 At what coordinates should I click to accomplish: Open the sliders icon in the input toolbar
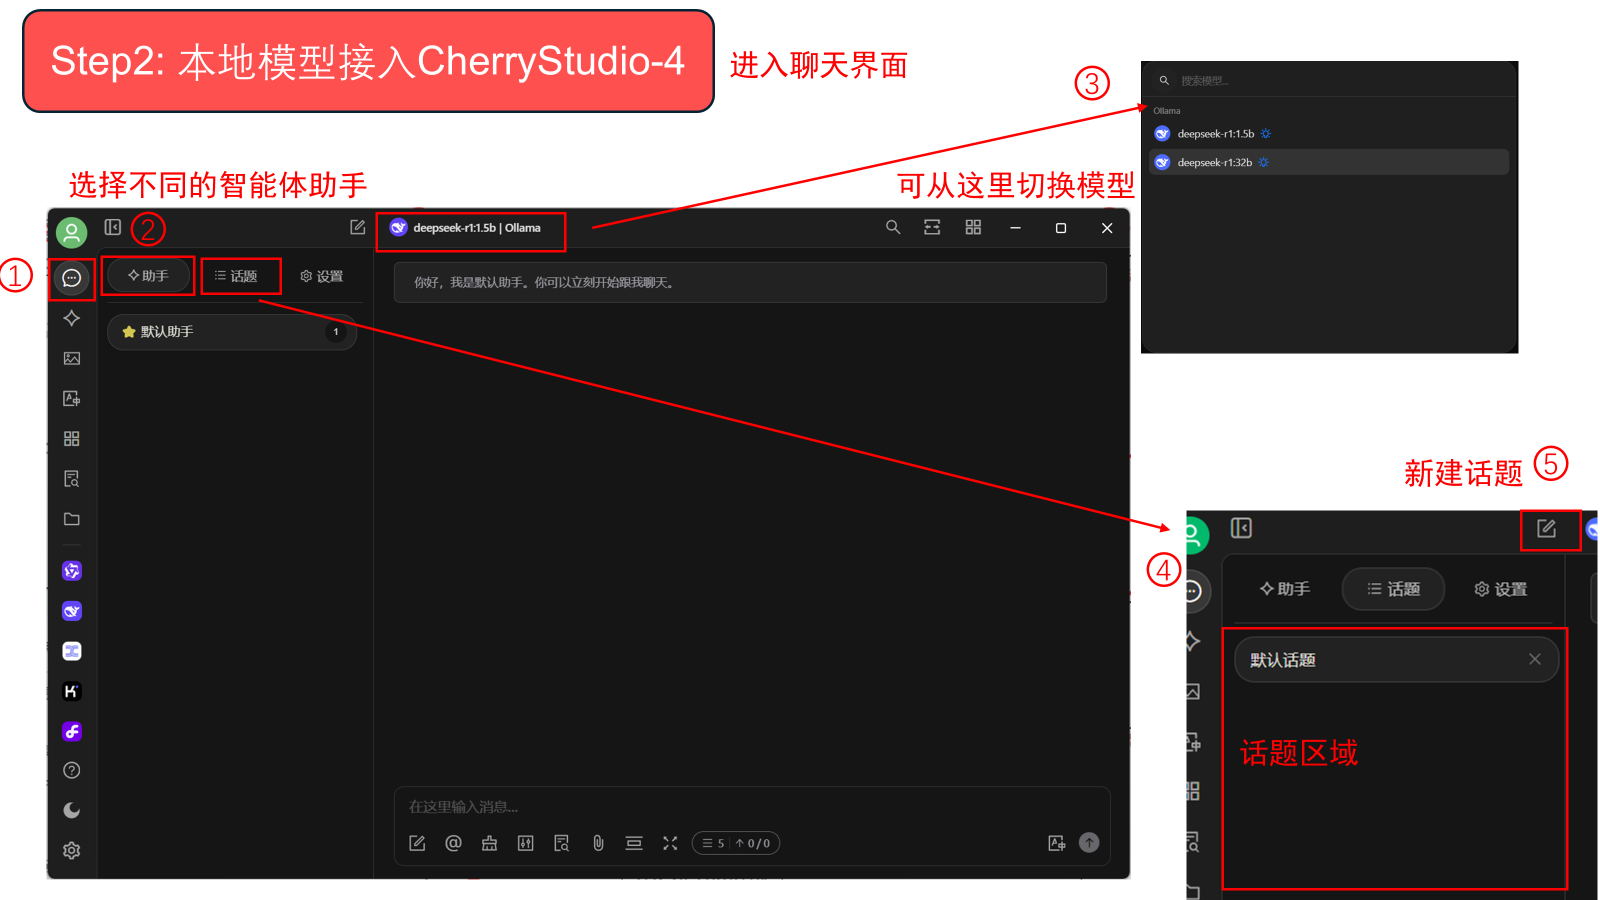(x=526, y=843)
